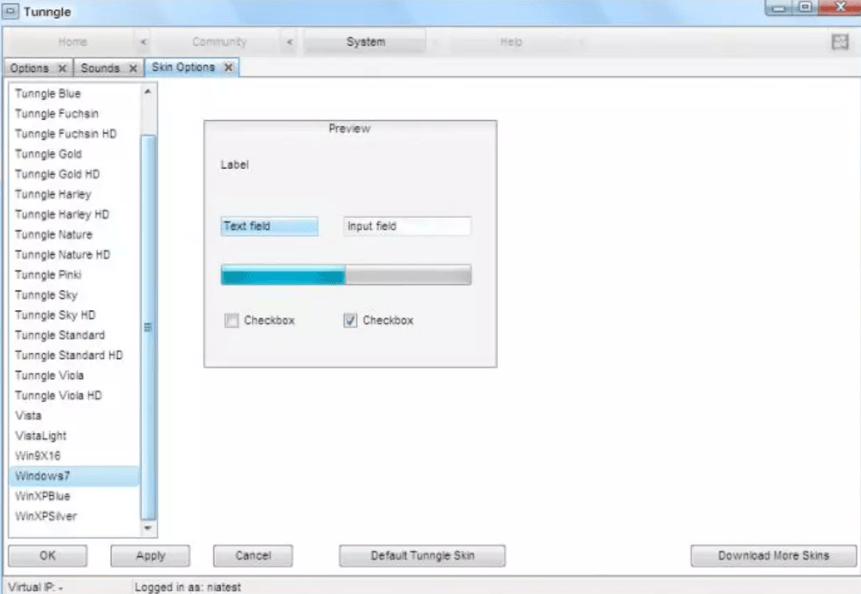
Task: Click the Virtual IP status bar entry
Action: click(35, 587)
